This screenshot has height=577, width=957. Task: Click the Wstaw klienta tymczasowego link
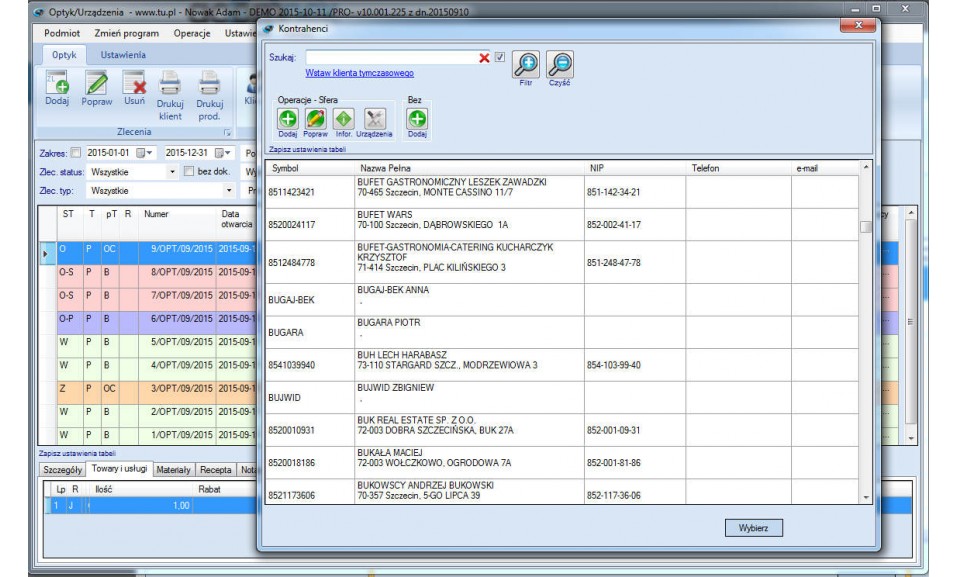[359, 73]
